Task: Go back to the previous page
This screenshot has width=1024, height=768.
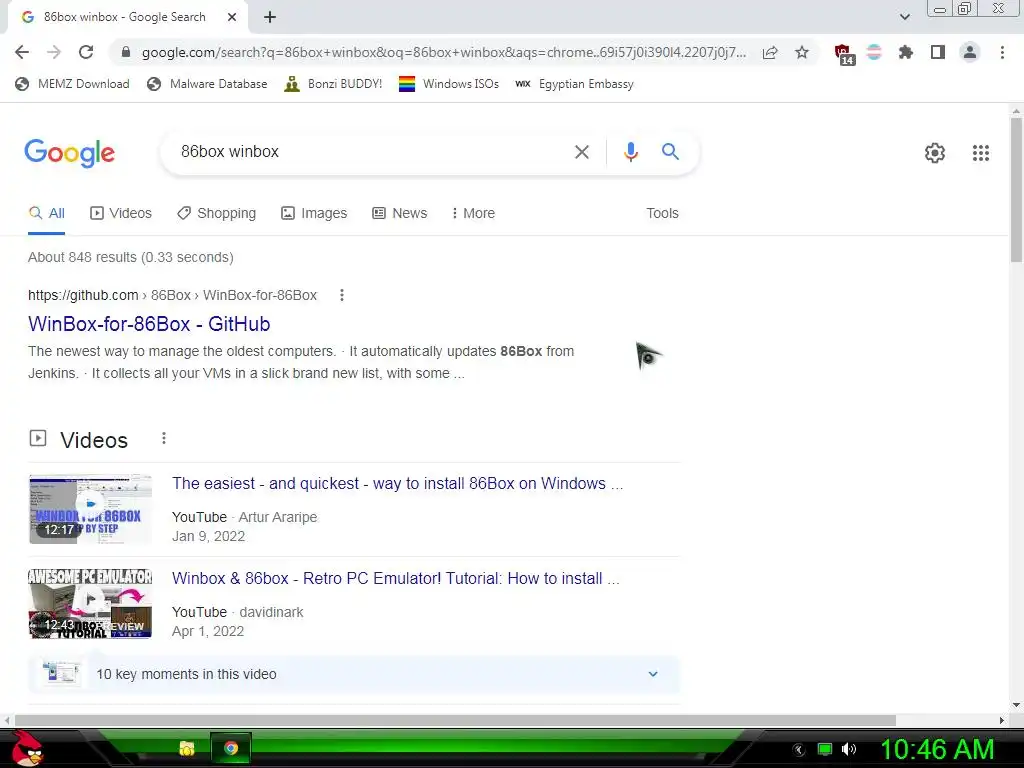Action: (22, 52)
